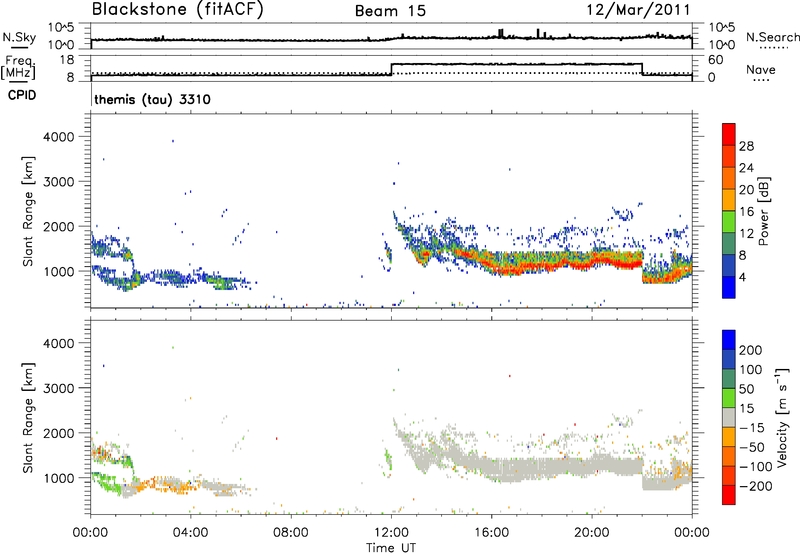Viewport: 800px width, 554px height.
Task: Click the "Nave" legend label
Action: (x=761, y=70)
